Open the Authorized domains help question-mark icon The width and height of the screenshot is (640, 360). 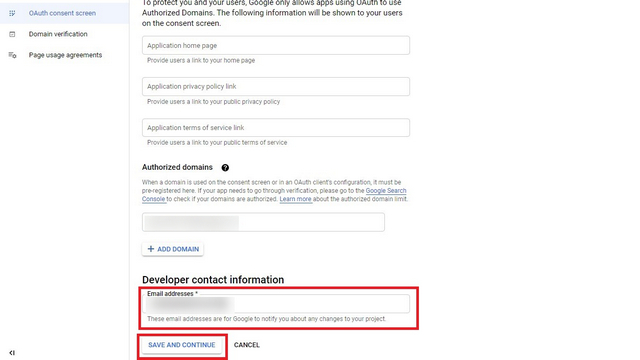coord(225,167)
